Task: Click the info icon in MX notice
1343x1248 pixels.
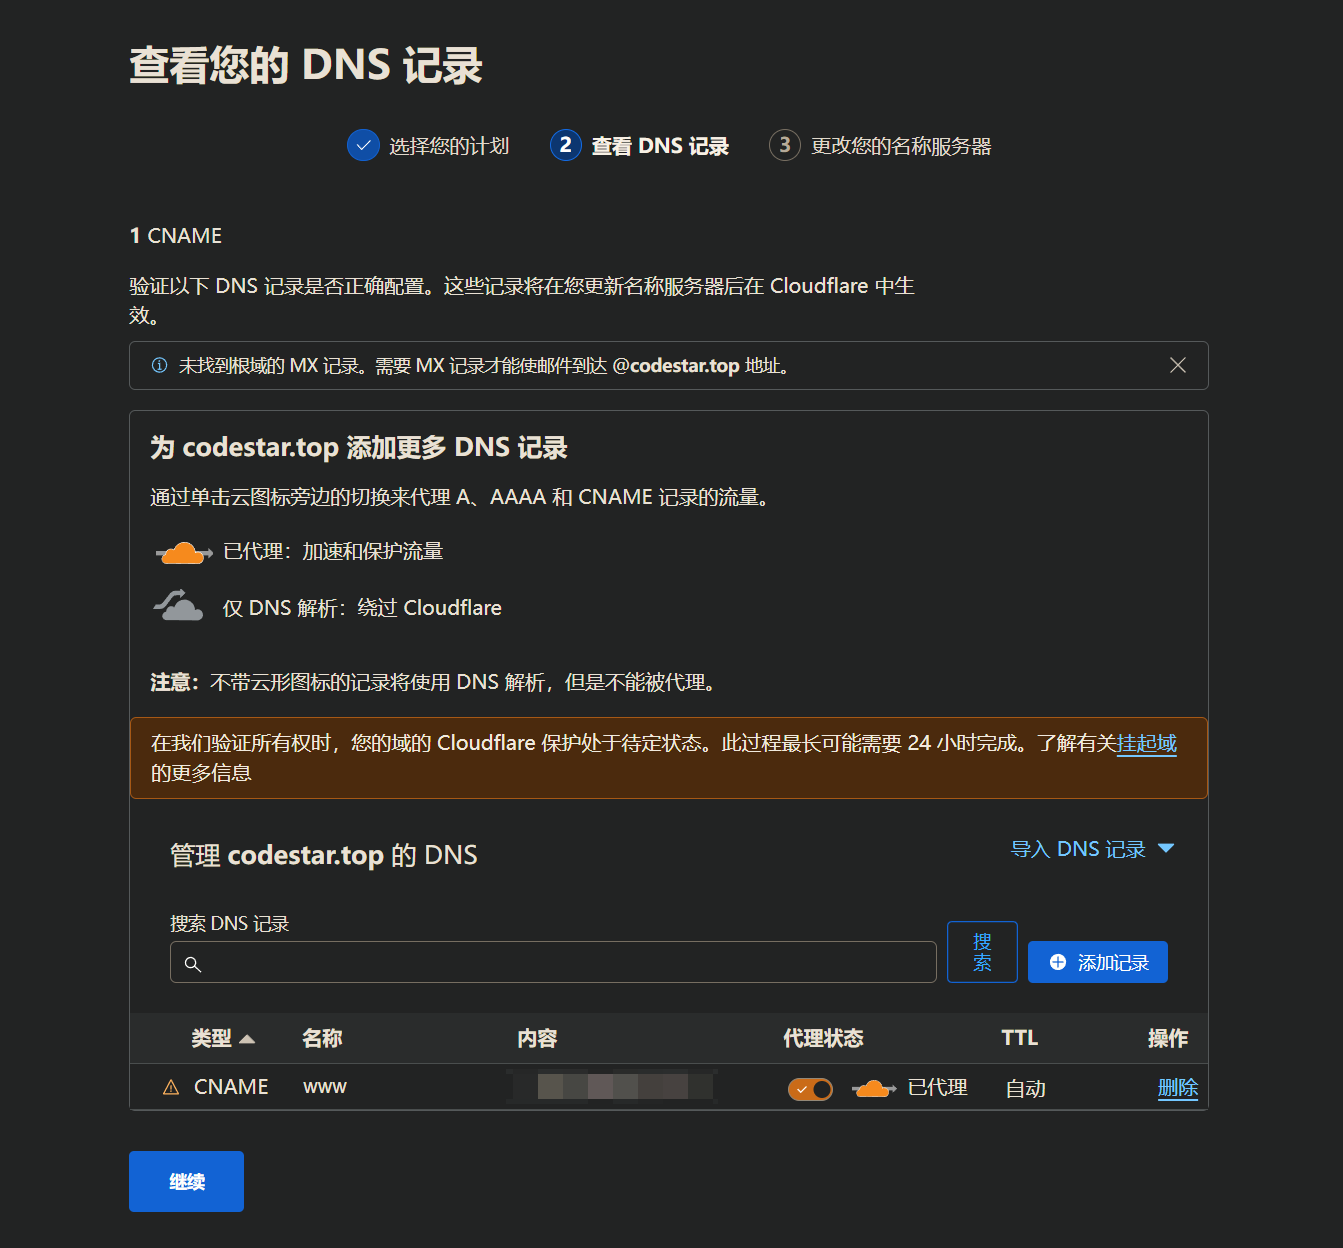Action: click(159, 365)
